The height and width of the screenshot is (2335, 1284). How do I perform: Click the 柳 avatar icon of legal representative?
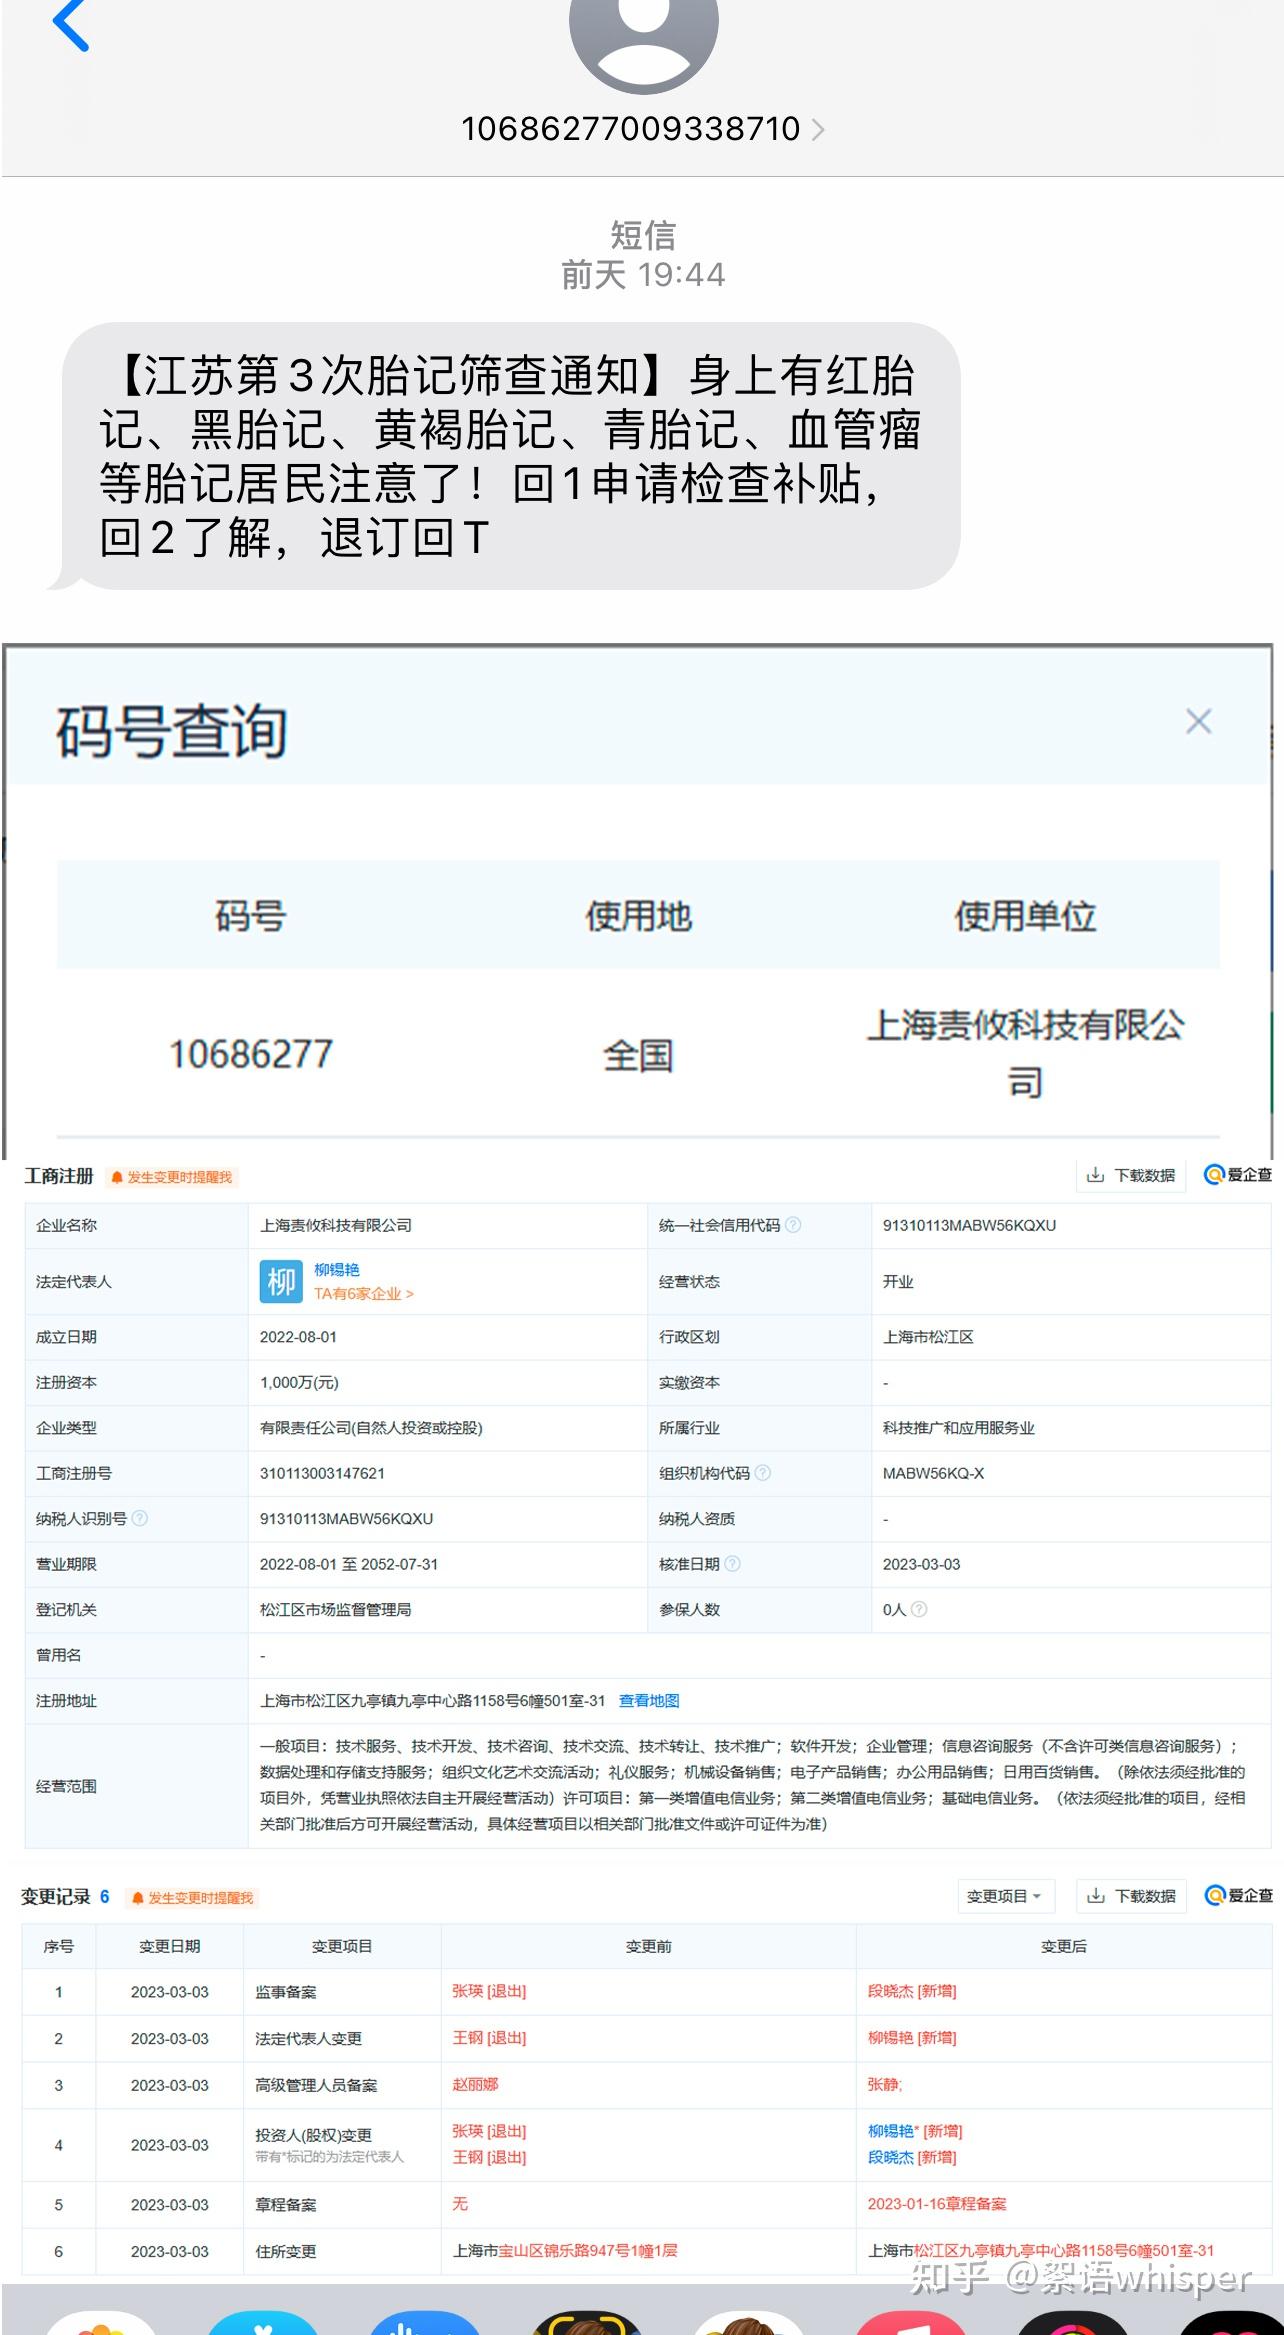click(x=281, y=1281)
